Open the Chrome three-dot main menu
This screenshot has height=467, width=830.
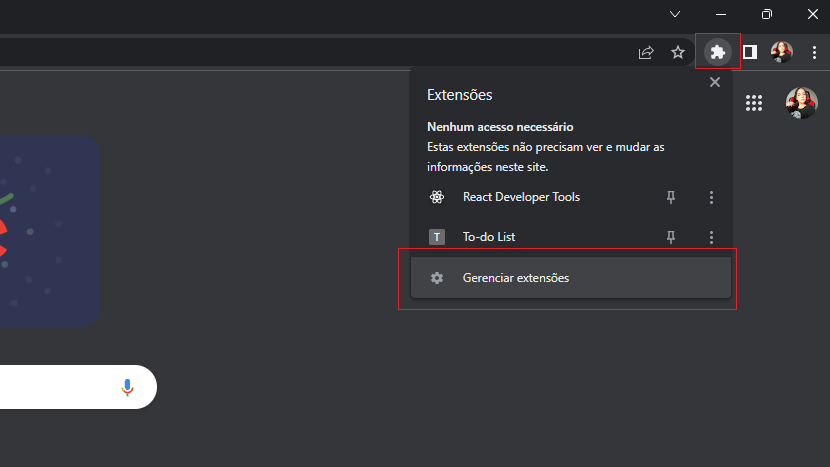pos(814,52)
